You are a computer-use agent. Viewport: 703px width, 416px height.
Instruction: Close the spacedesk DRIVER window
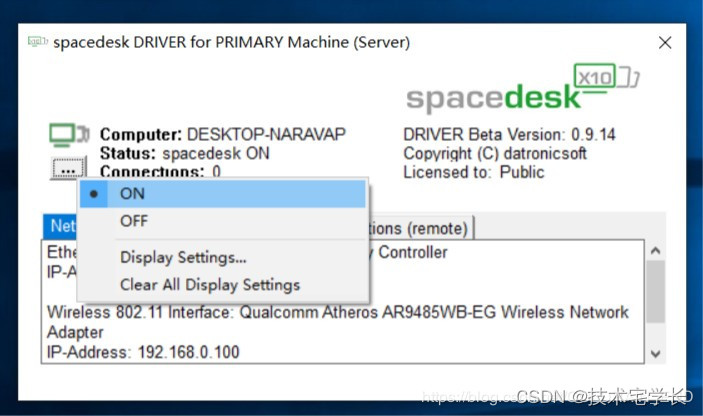[665, 43]
